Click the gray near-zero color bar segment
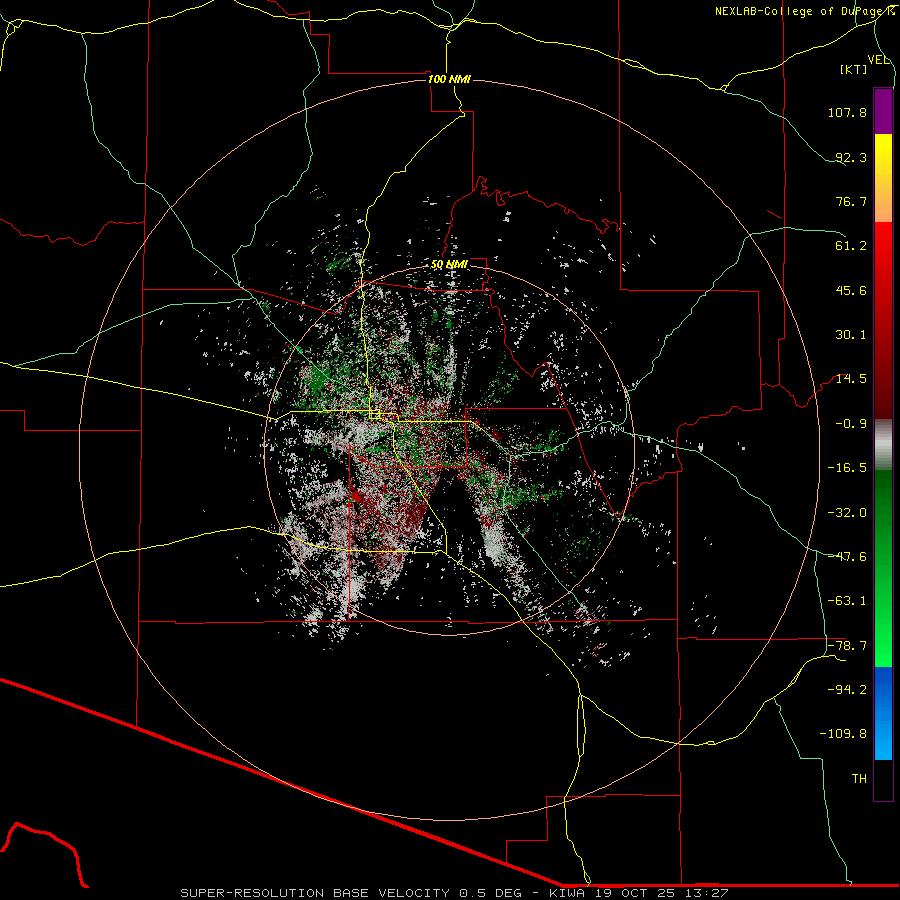Screen dimensions: 900x900 (x=883, y=445)
